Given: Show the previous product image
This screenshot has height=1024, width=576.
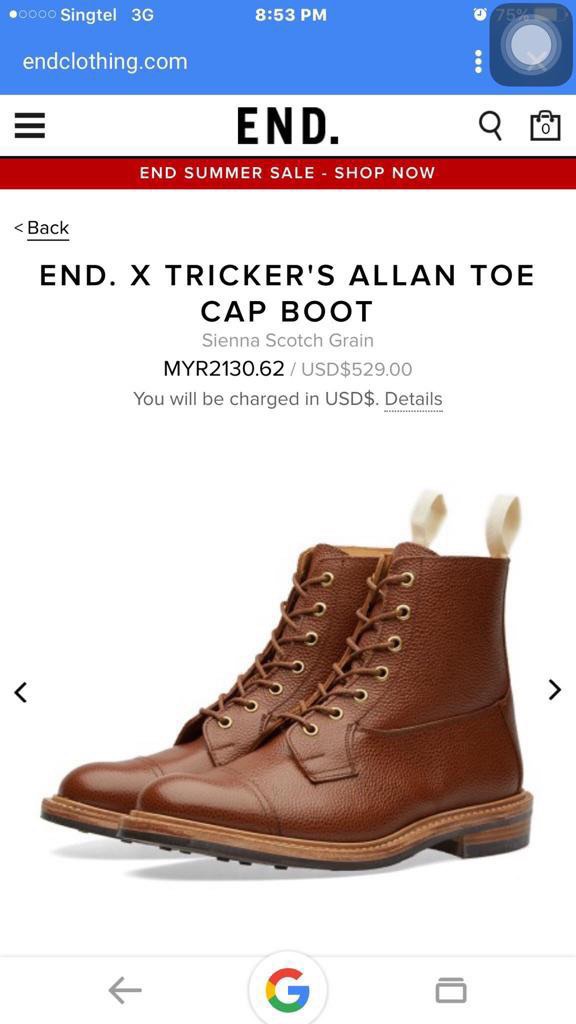Looking at the screenshot, I should (x=20, y=692).
